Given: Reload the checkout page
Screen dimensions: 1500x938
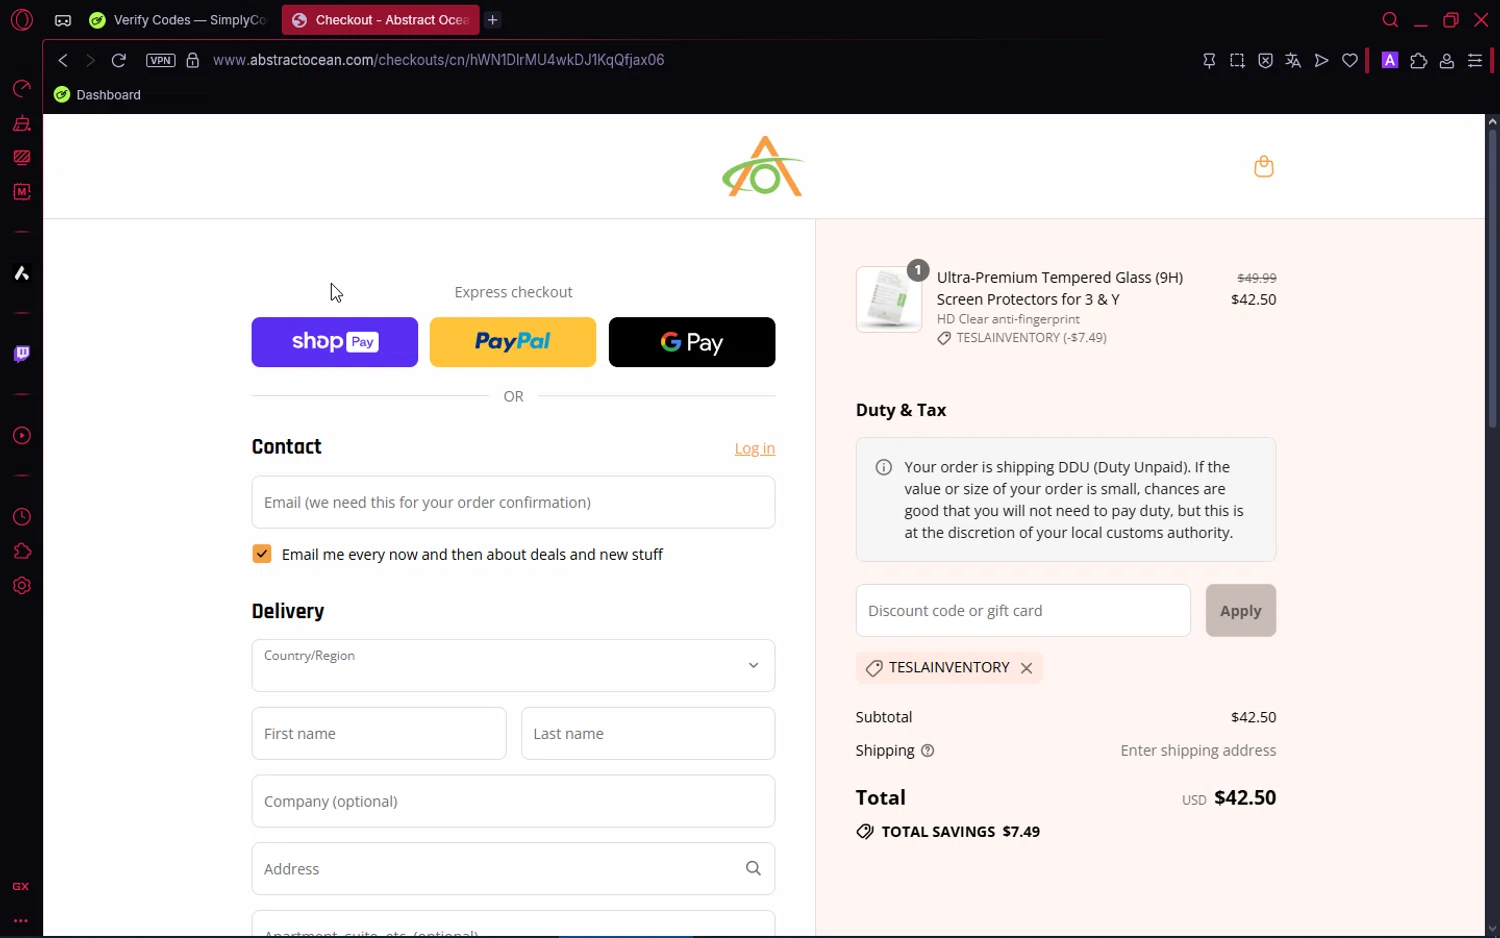Looking at the screenshot, I should pos(118,60).
